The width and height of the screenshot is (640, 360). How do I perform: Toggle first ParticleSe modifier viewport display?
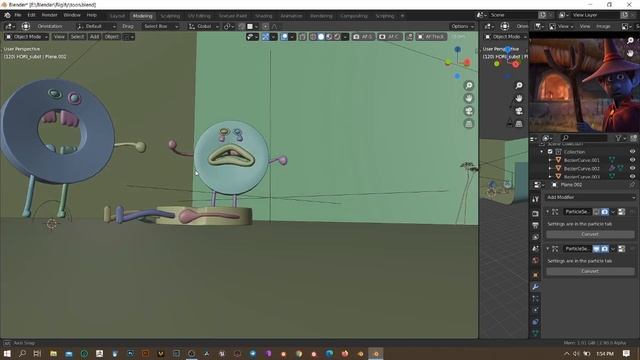596,211
